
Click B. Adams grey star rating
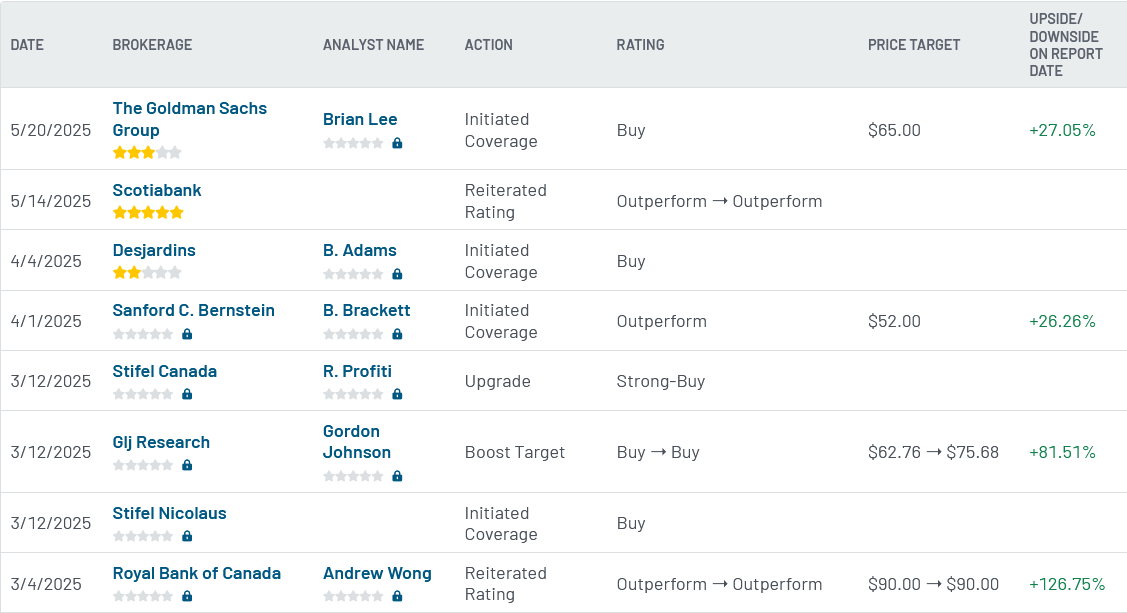point(353,274)
